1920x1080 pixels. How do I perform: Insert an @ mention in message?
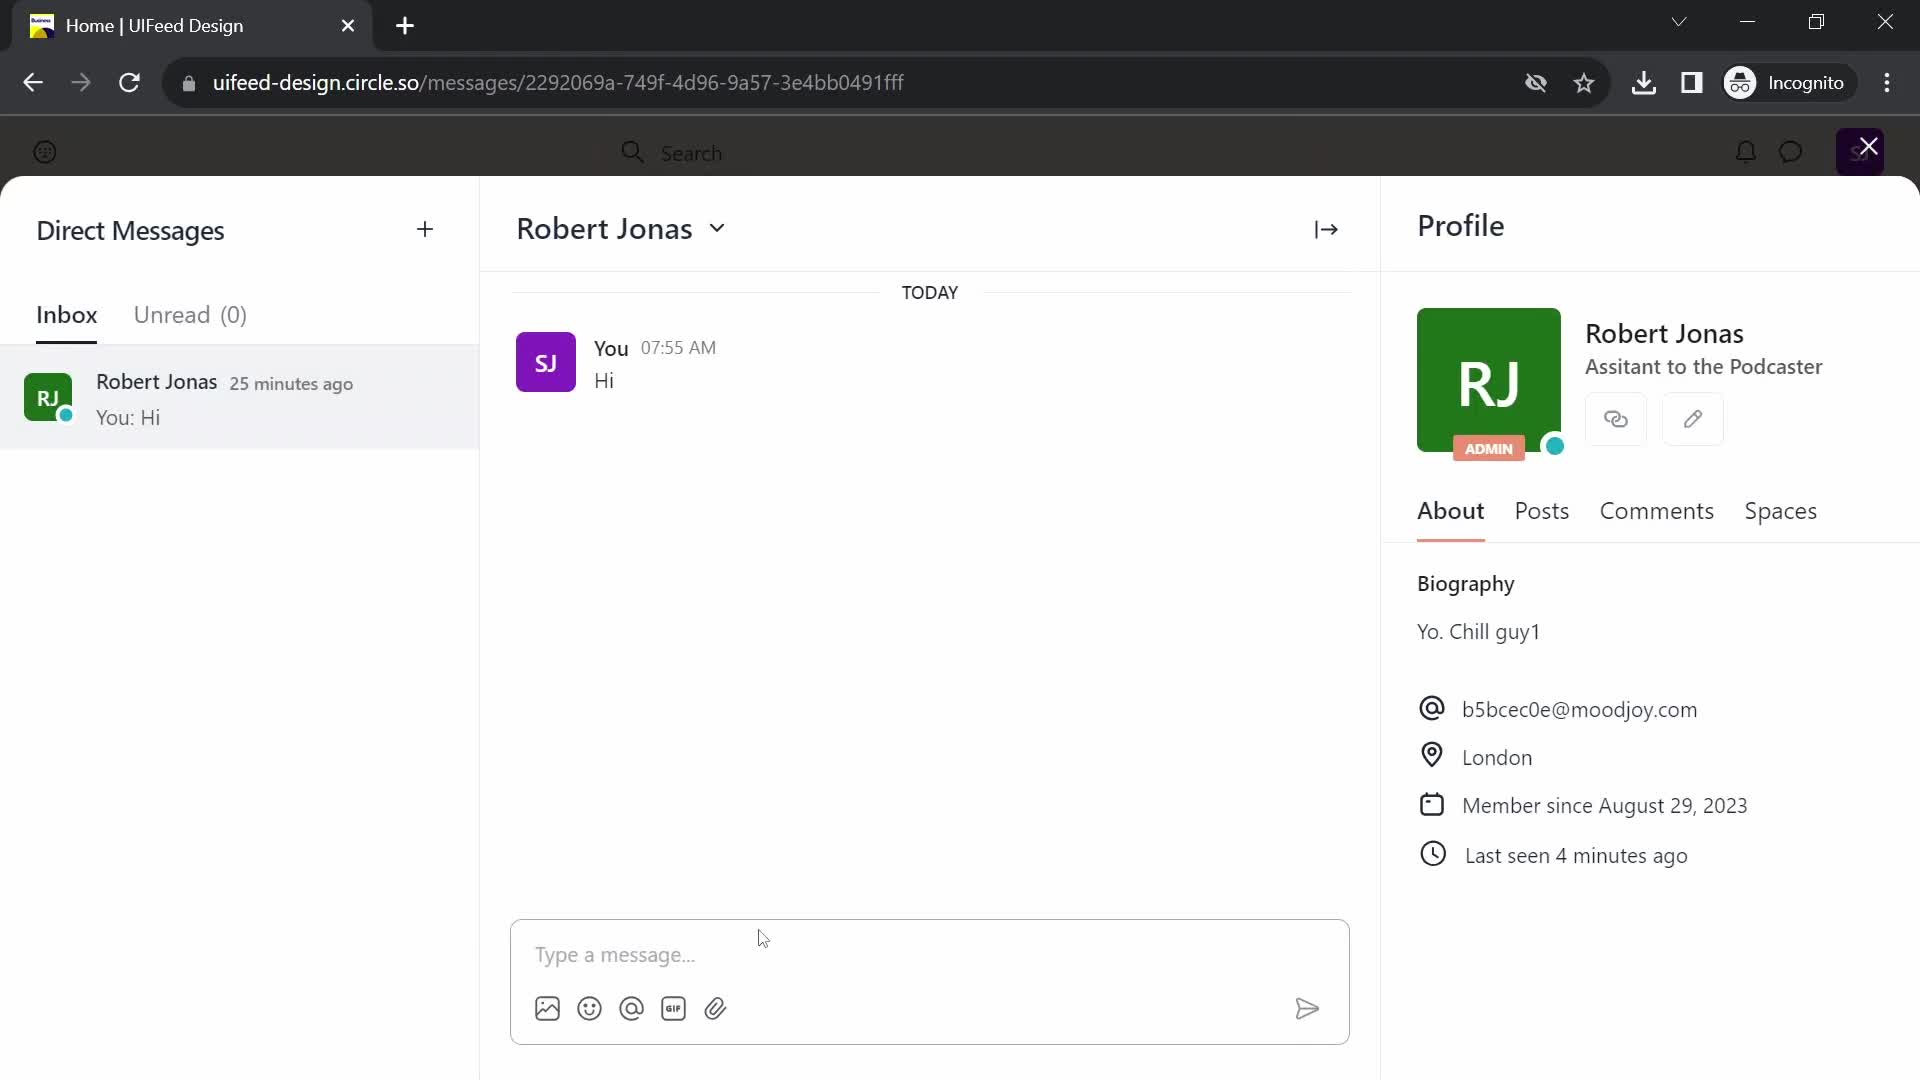click(x=632, y=1009)
